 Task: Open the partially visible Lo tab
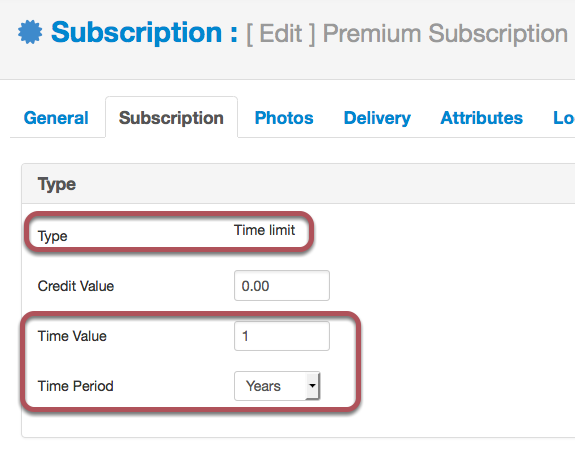pyautogui.click(x=564, y=118)
